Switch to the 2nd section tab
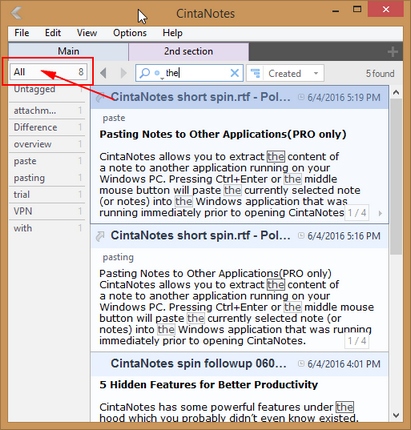411x430 pixels. point(188,51)
